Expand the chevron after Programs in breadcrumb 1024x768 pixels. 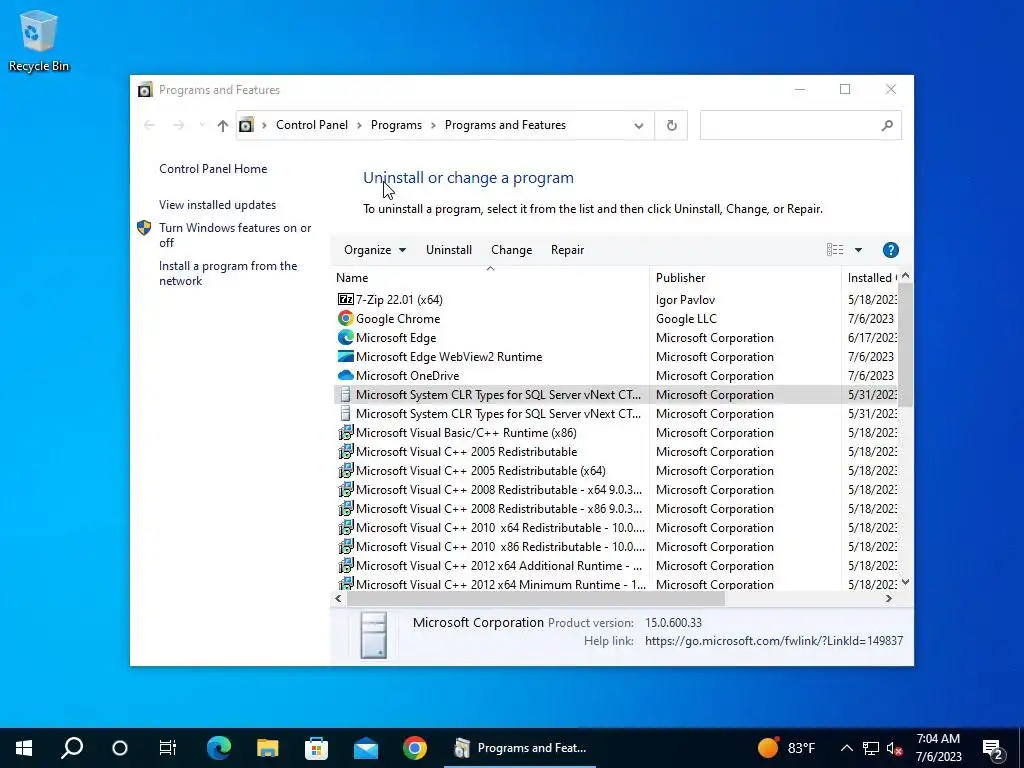click(433, 125)
